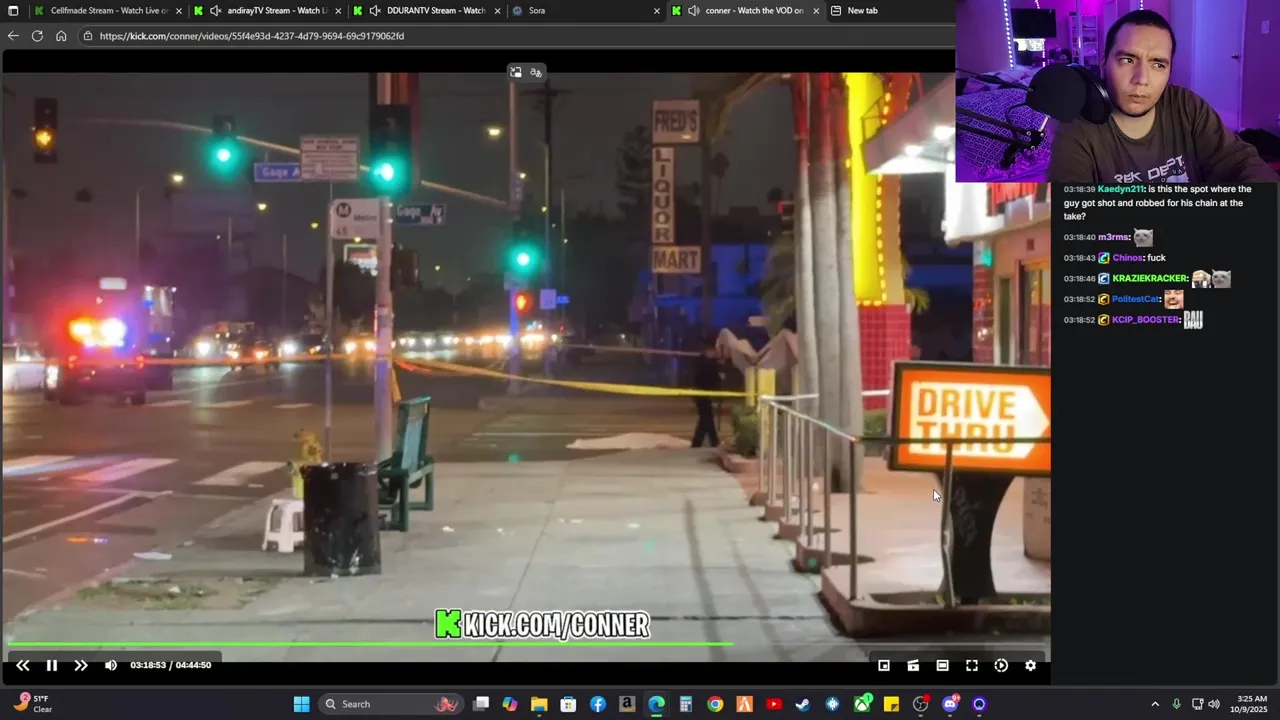The image size is (1280, 720).
Task: View site information lock icon in address bar
Action: (88, 36)
